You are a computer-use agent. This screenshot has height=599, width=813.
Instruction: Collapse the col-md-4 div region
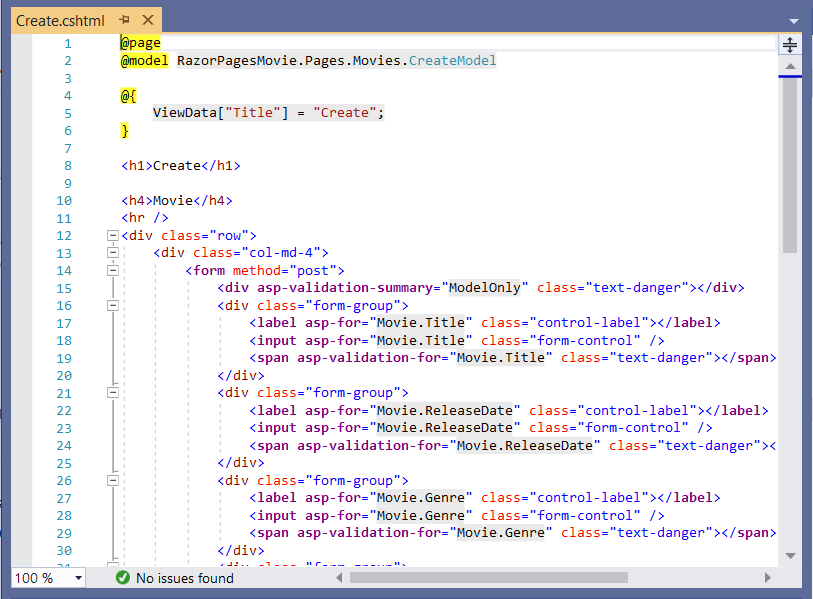113,252
